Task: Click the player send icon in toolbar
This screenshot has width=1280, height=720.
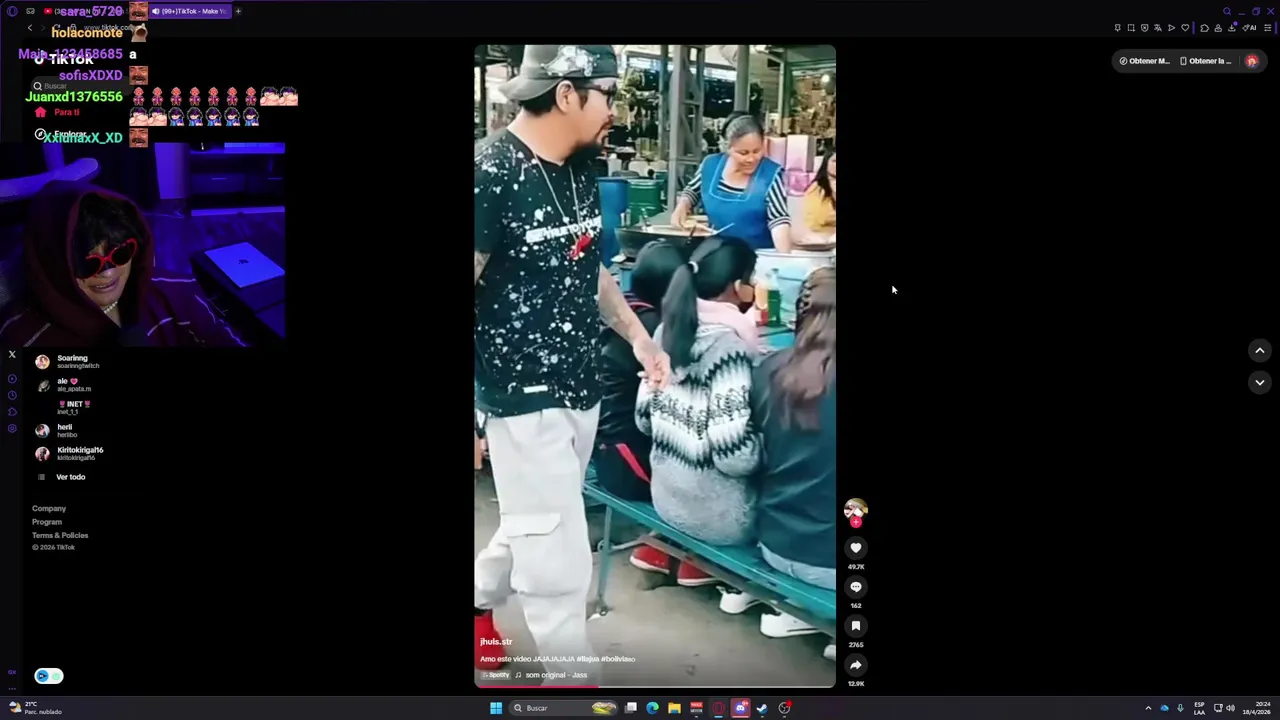Action: (x=1172, y=28)
